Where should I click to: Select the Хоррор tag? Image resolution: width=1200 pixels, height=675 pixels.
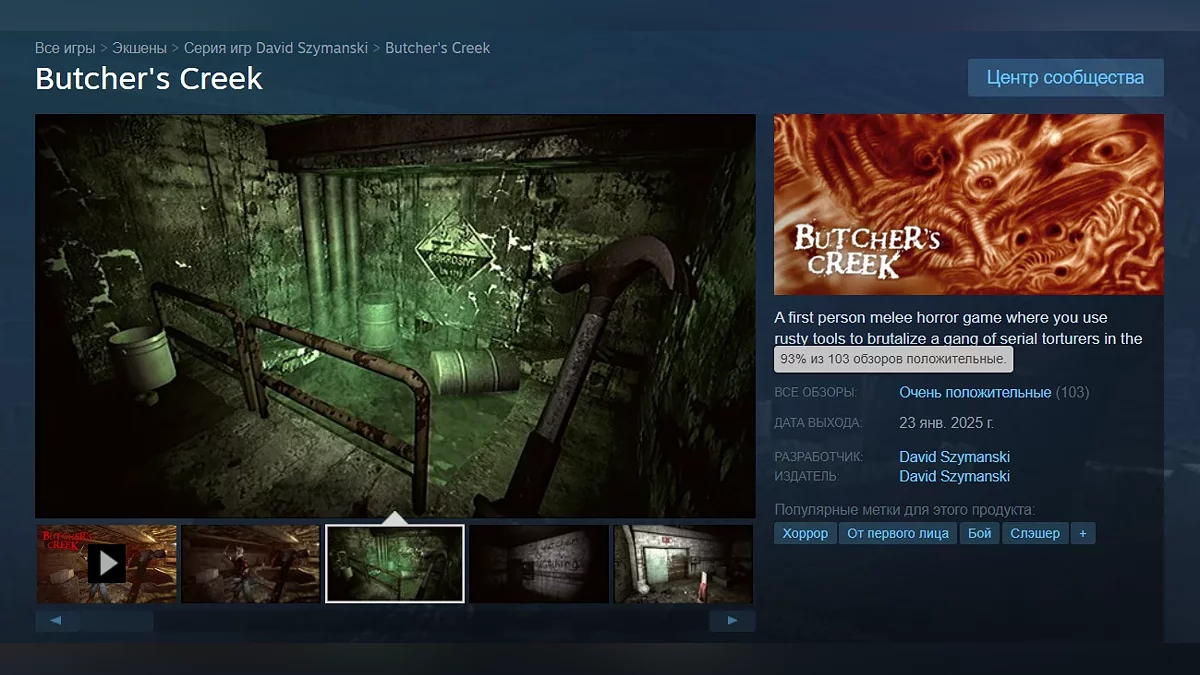point(805,533)
